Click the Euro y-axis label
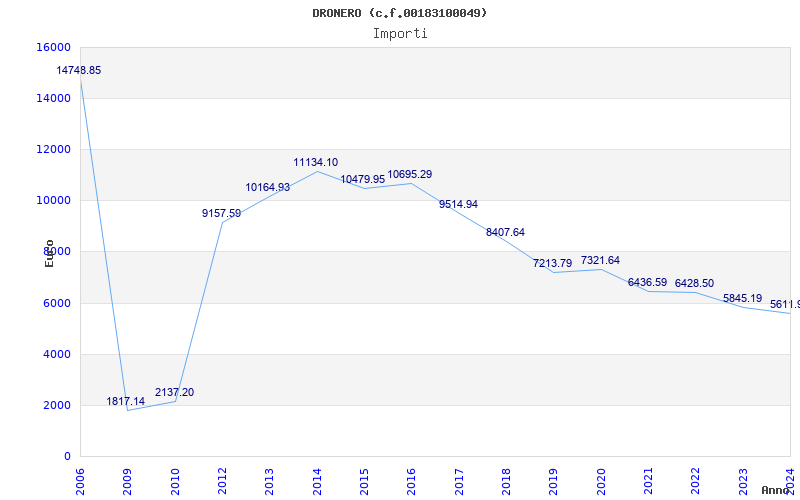The height and width of the screenshot is (500, 800). 49,254
